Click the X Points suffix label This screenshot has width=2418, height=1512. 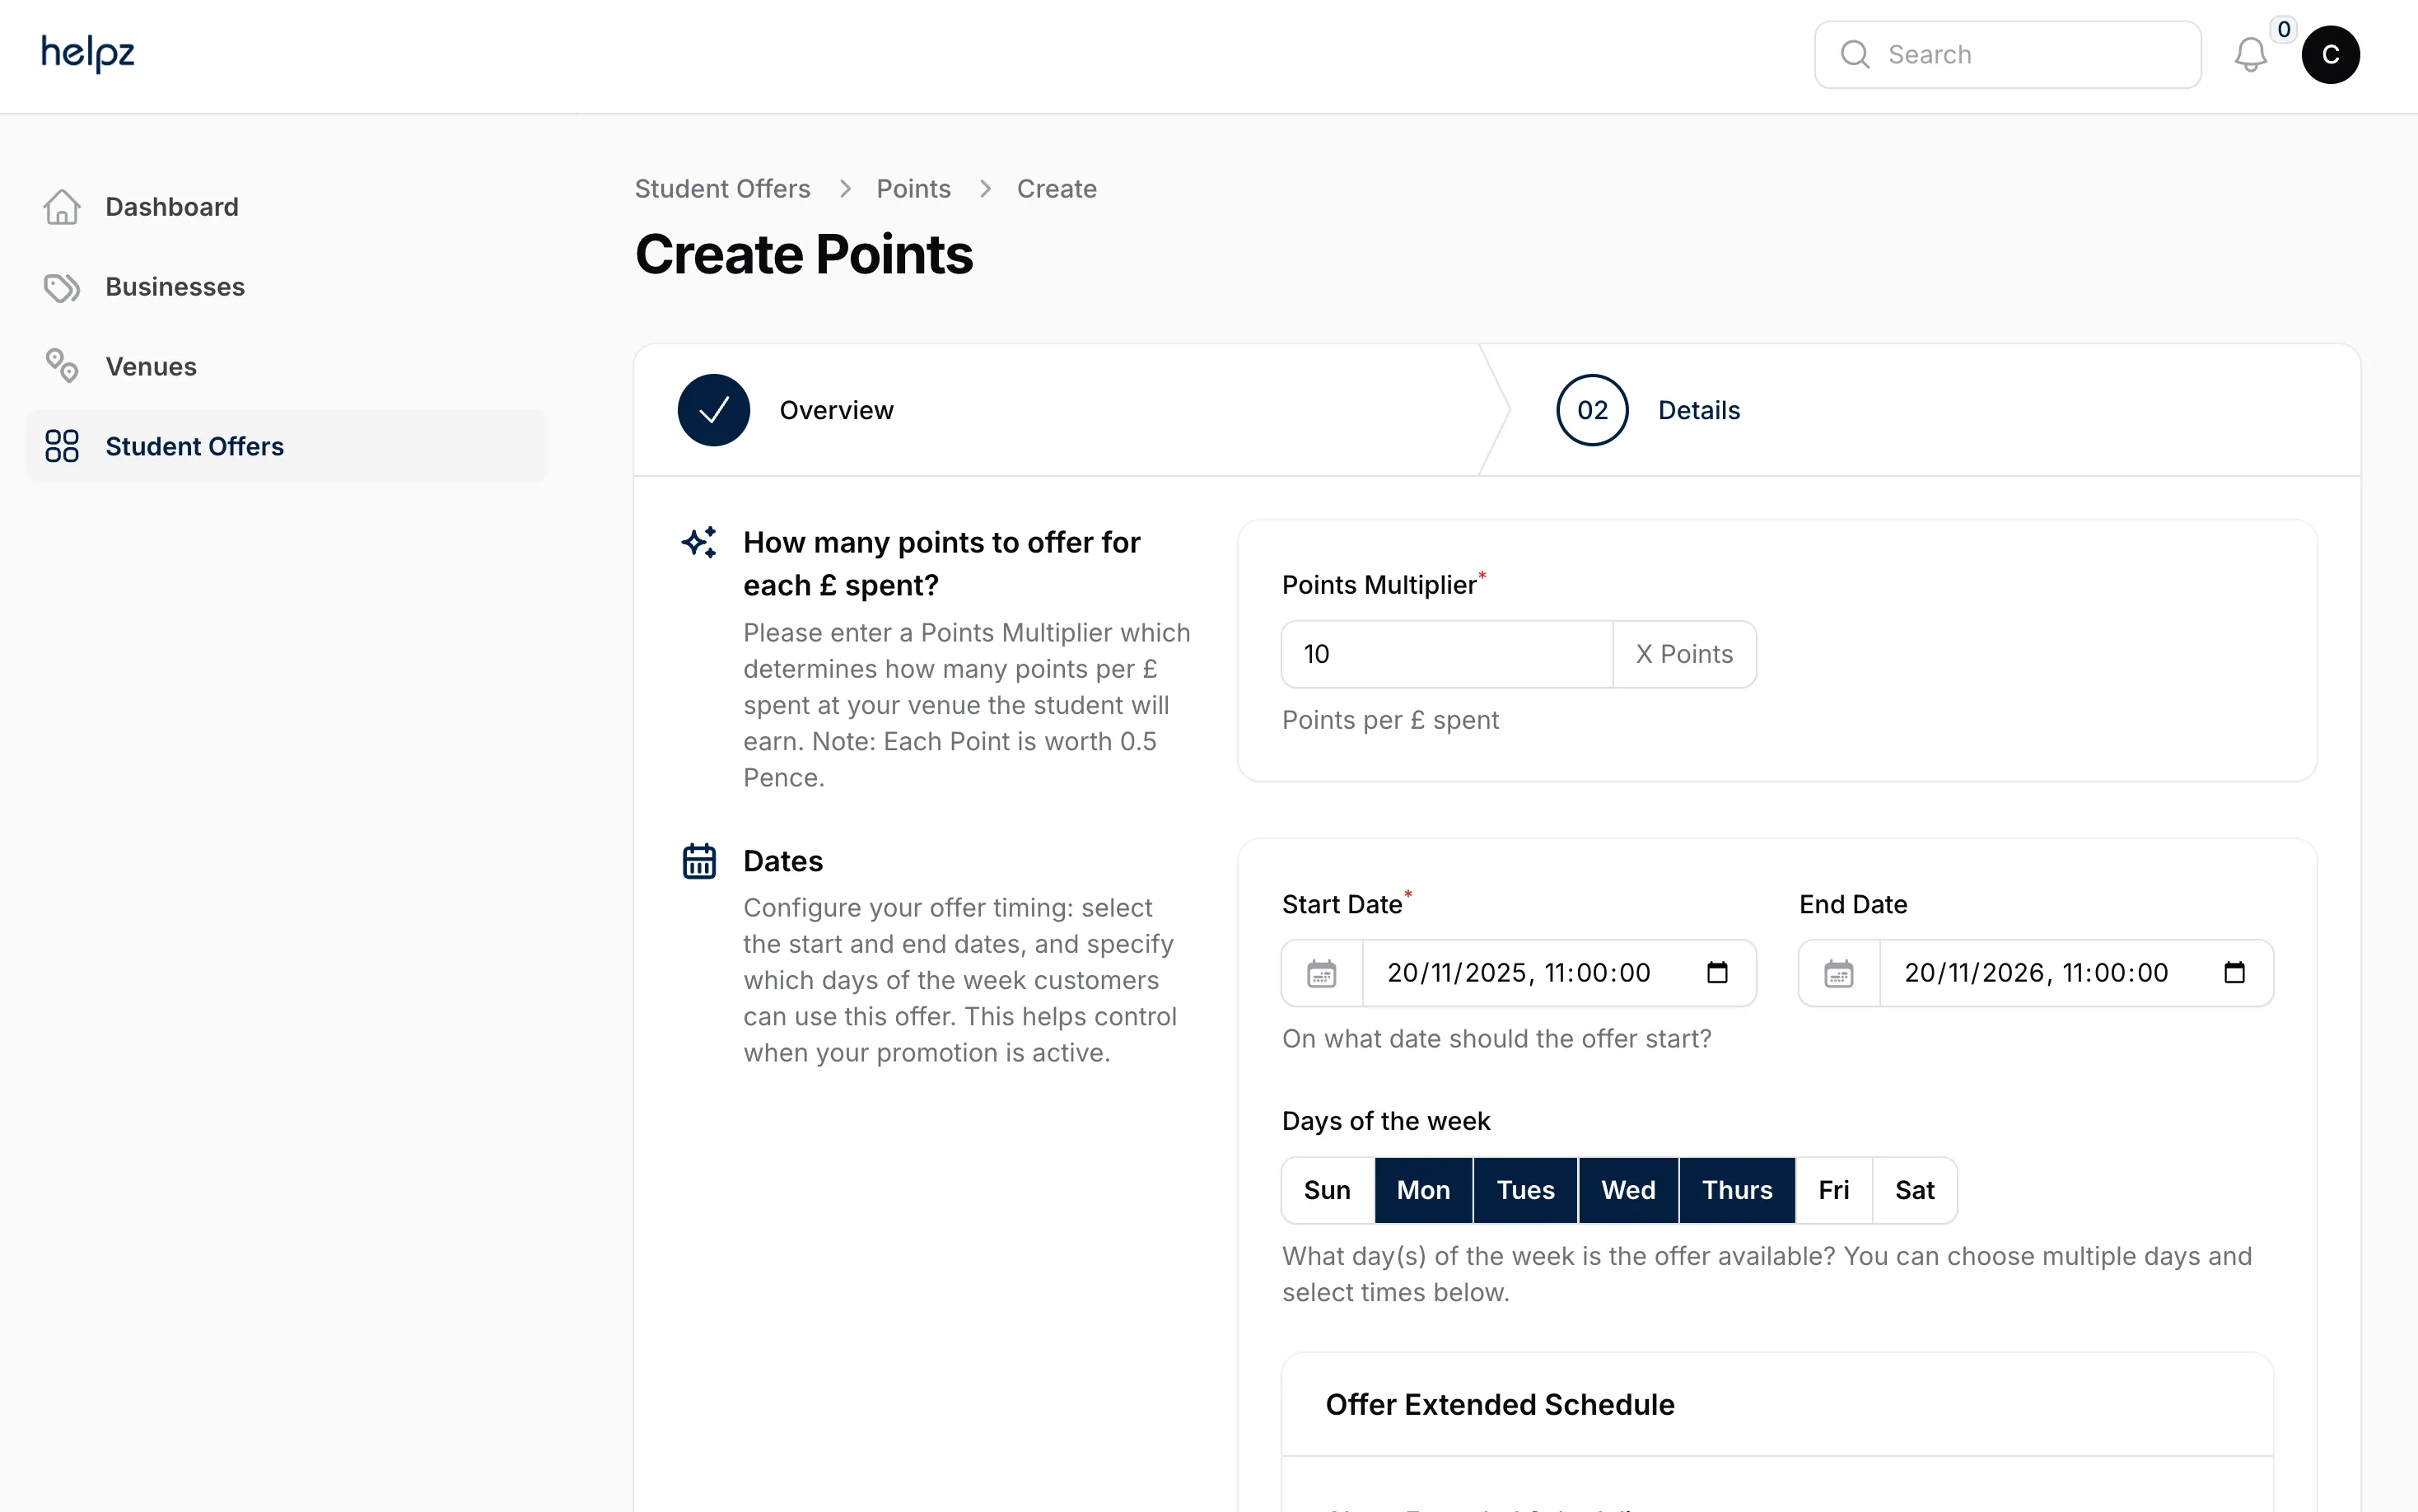coord(1684,654)
